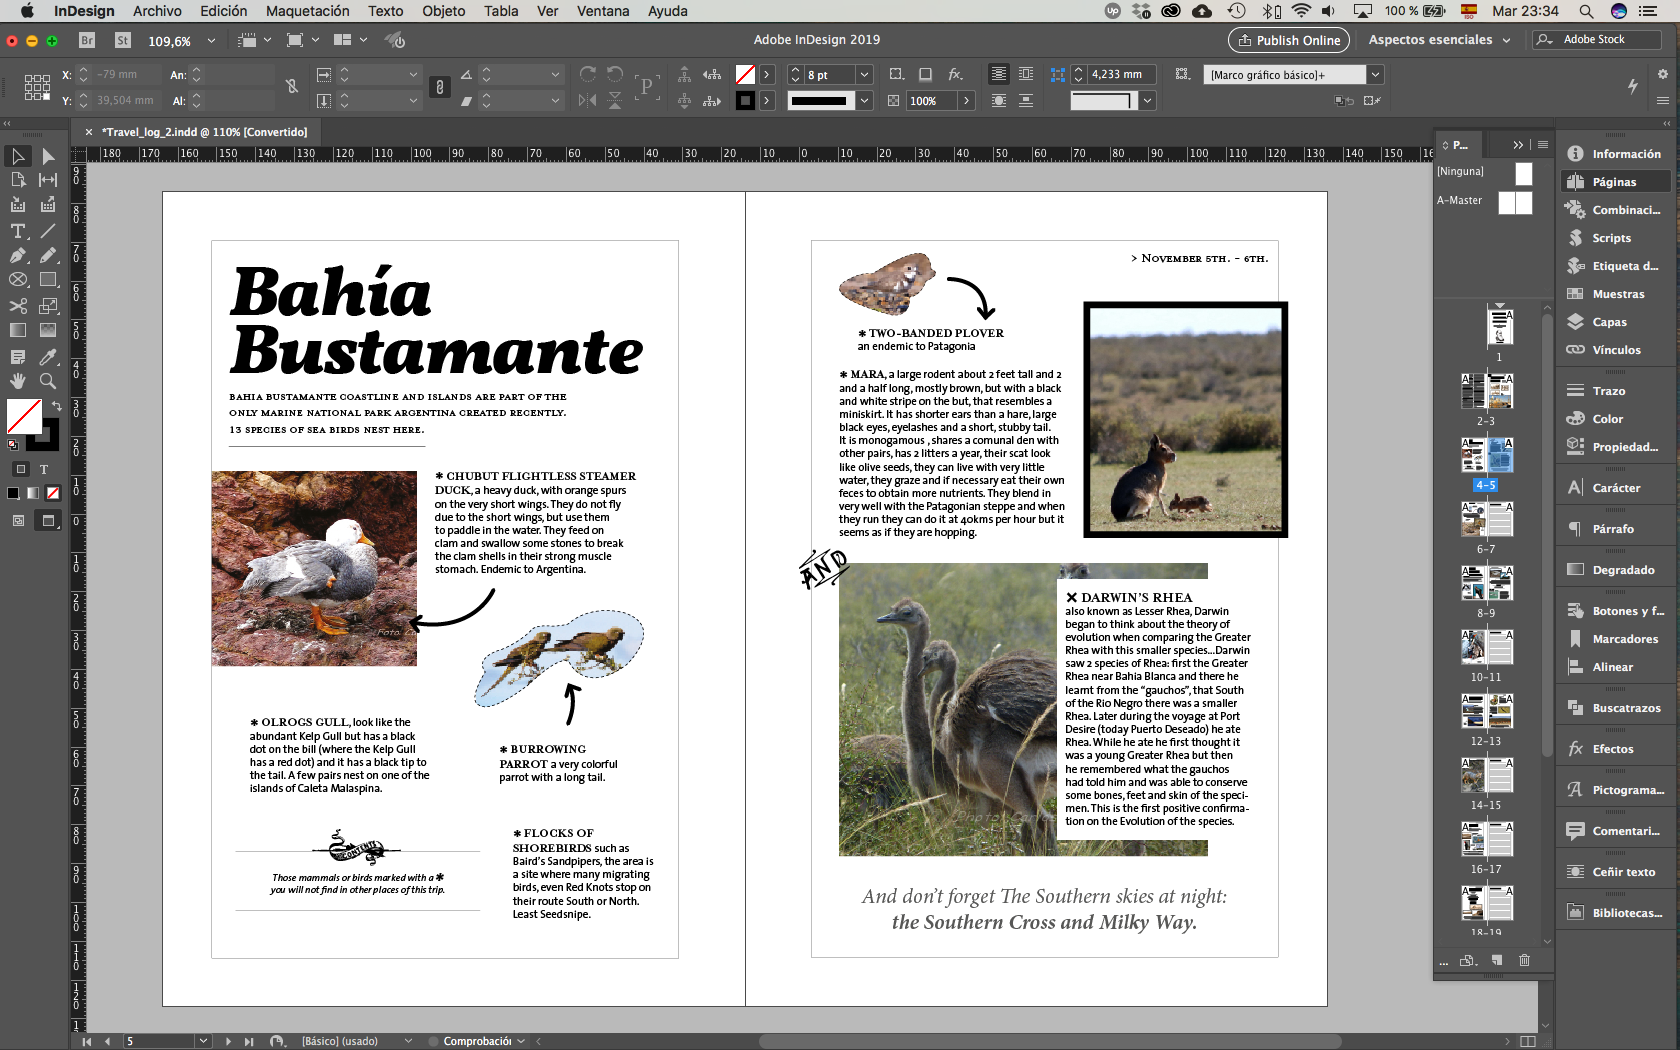Open the stroke type dropdown

[864, 100]
